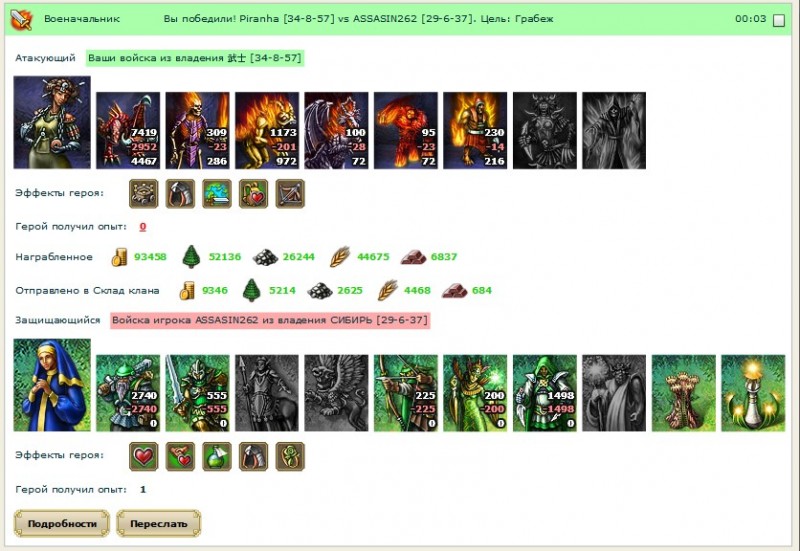Select the attacker's siege cart effect icon
Viewport: 800px width, 551px height.
tap(143, 193)
